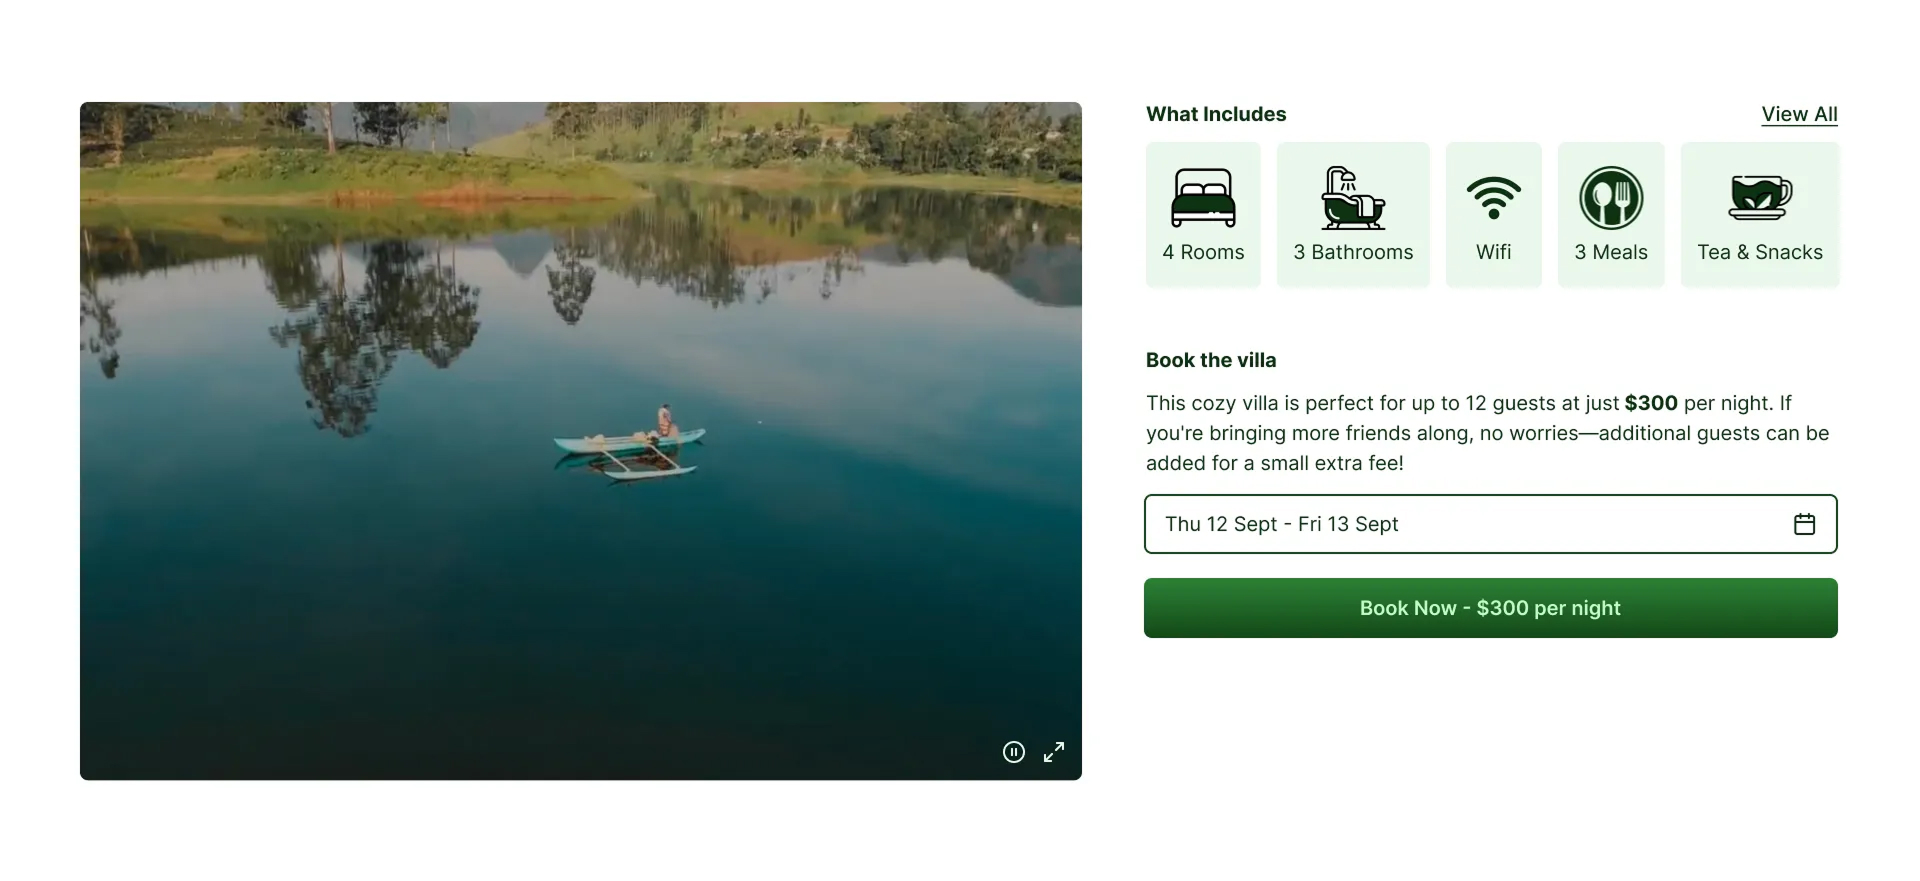Screen dimensions: 1920x881
Task: Click the bed icon for rooms
Action: pyautogui.click(x=1203, y=198)
